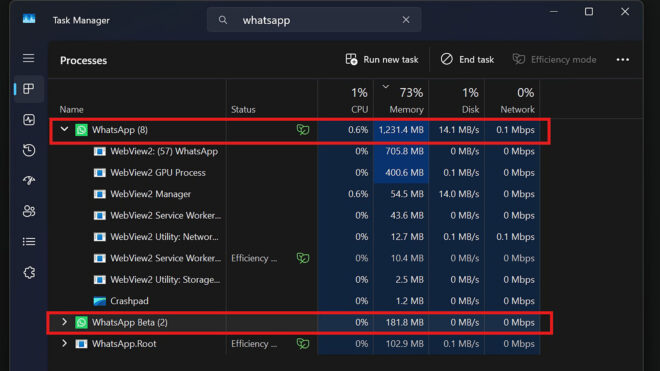Viewport: 660px width, 371px height.
Task: Click efficiency leaf icon on WhatsApp.Root row
Action: point(303,344)
